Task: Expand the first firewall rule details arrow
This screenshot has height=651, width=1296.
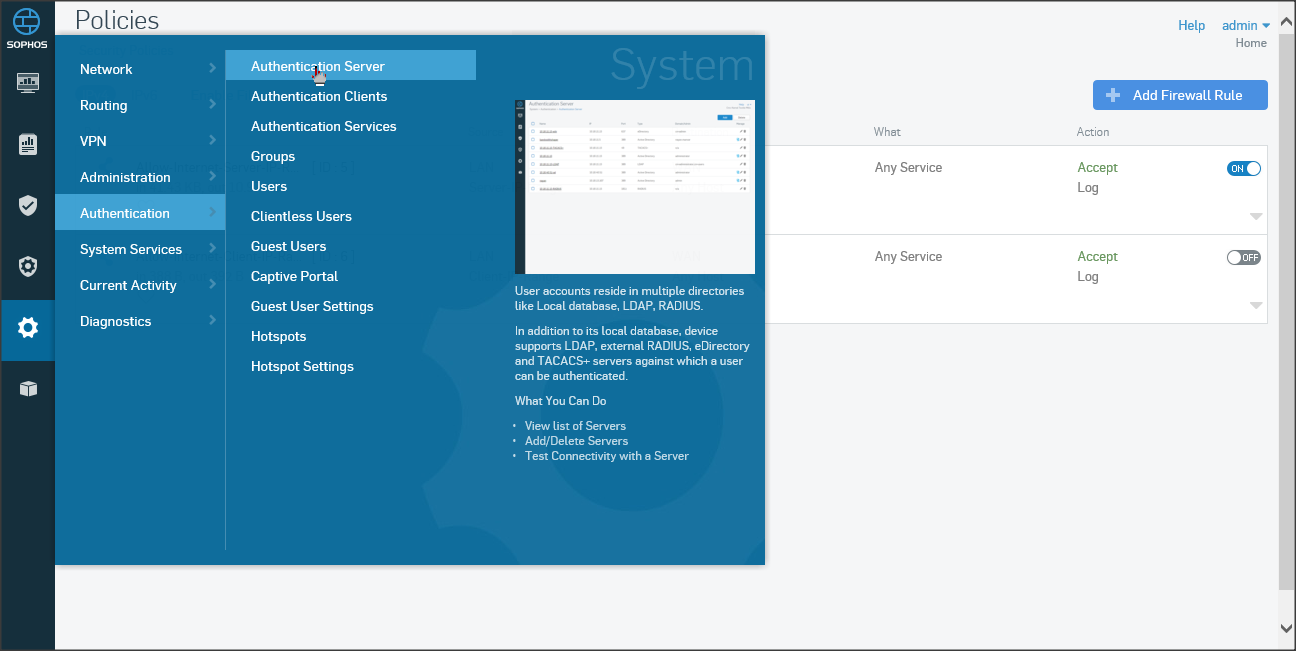Action: click(x=1256, y=216)
